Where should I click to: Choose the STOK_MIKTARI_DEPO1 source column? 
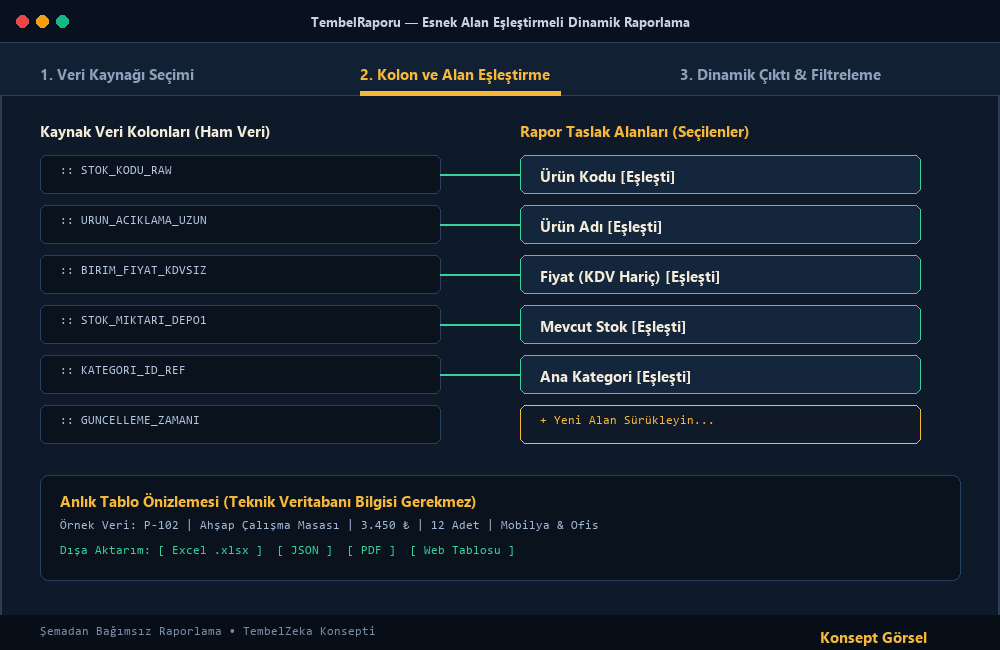coord(240,325)
